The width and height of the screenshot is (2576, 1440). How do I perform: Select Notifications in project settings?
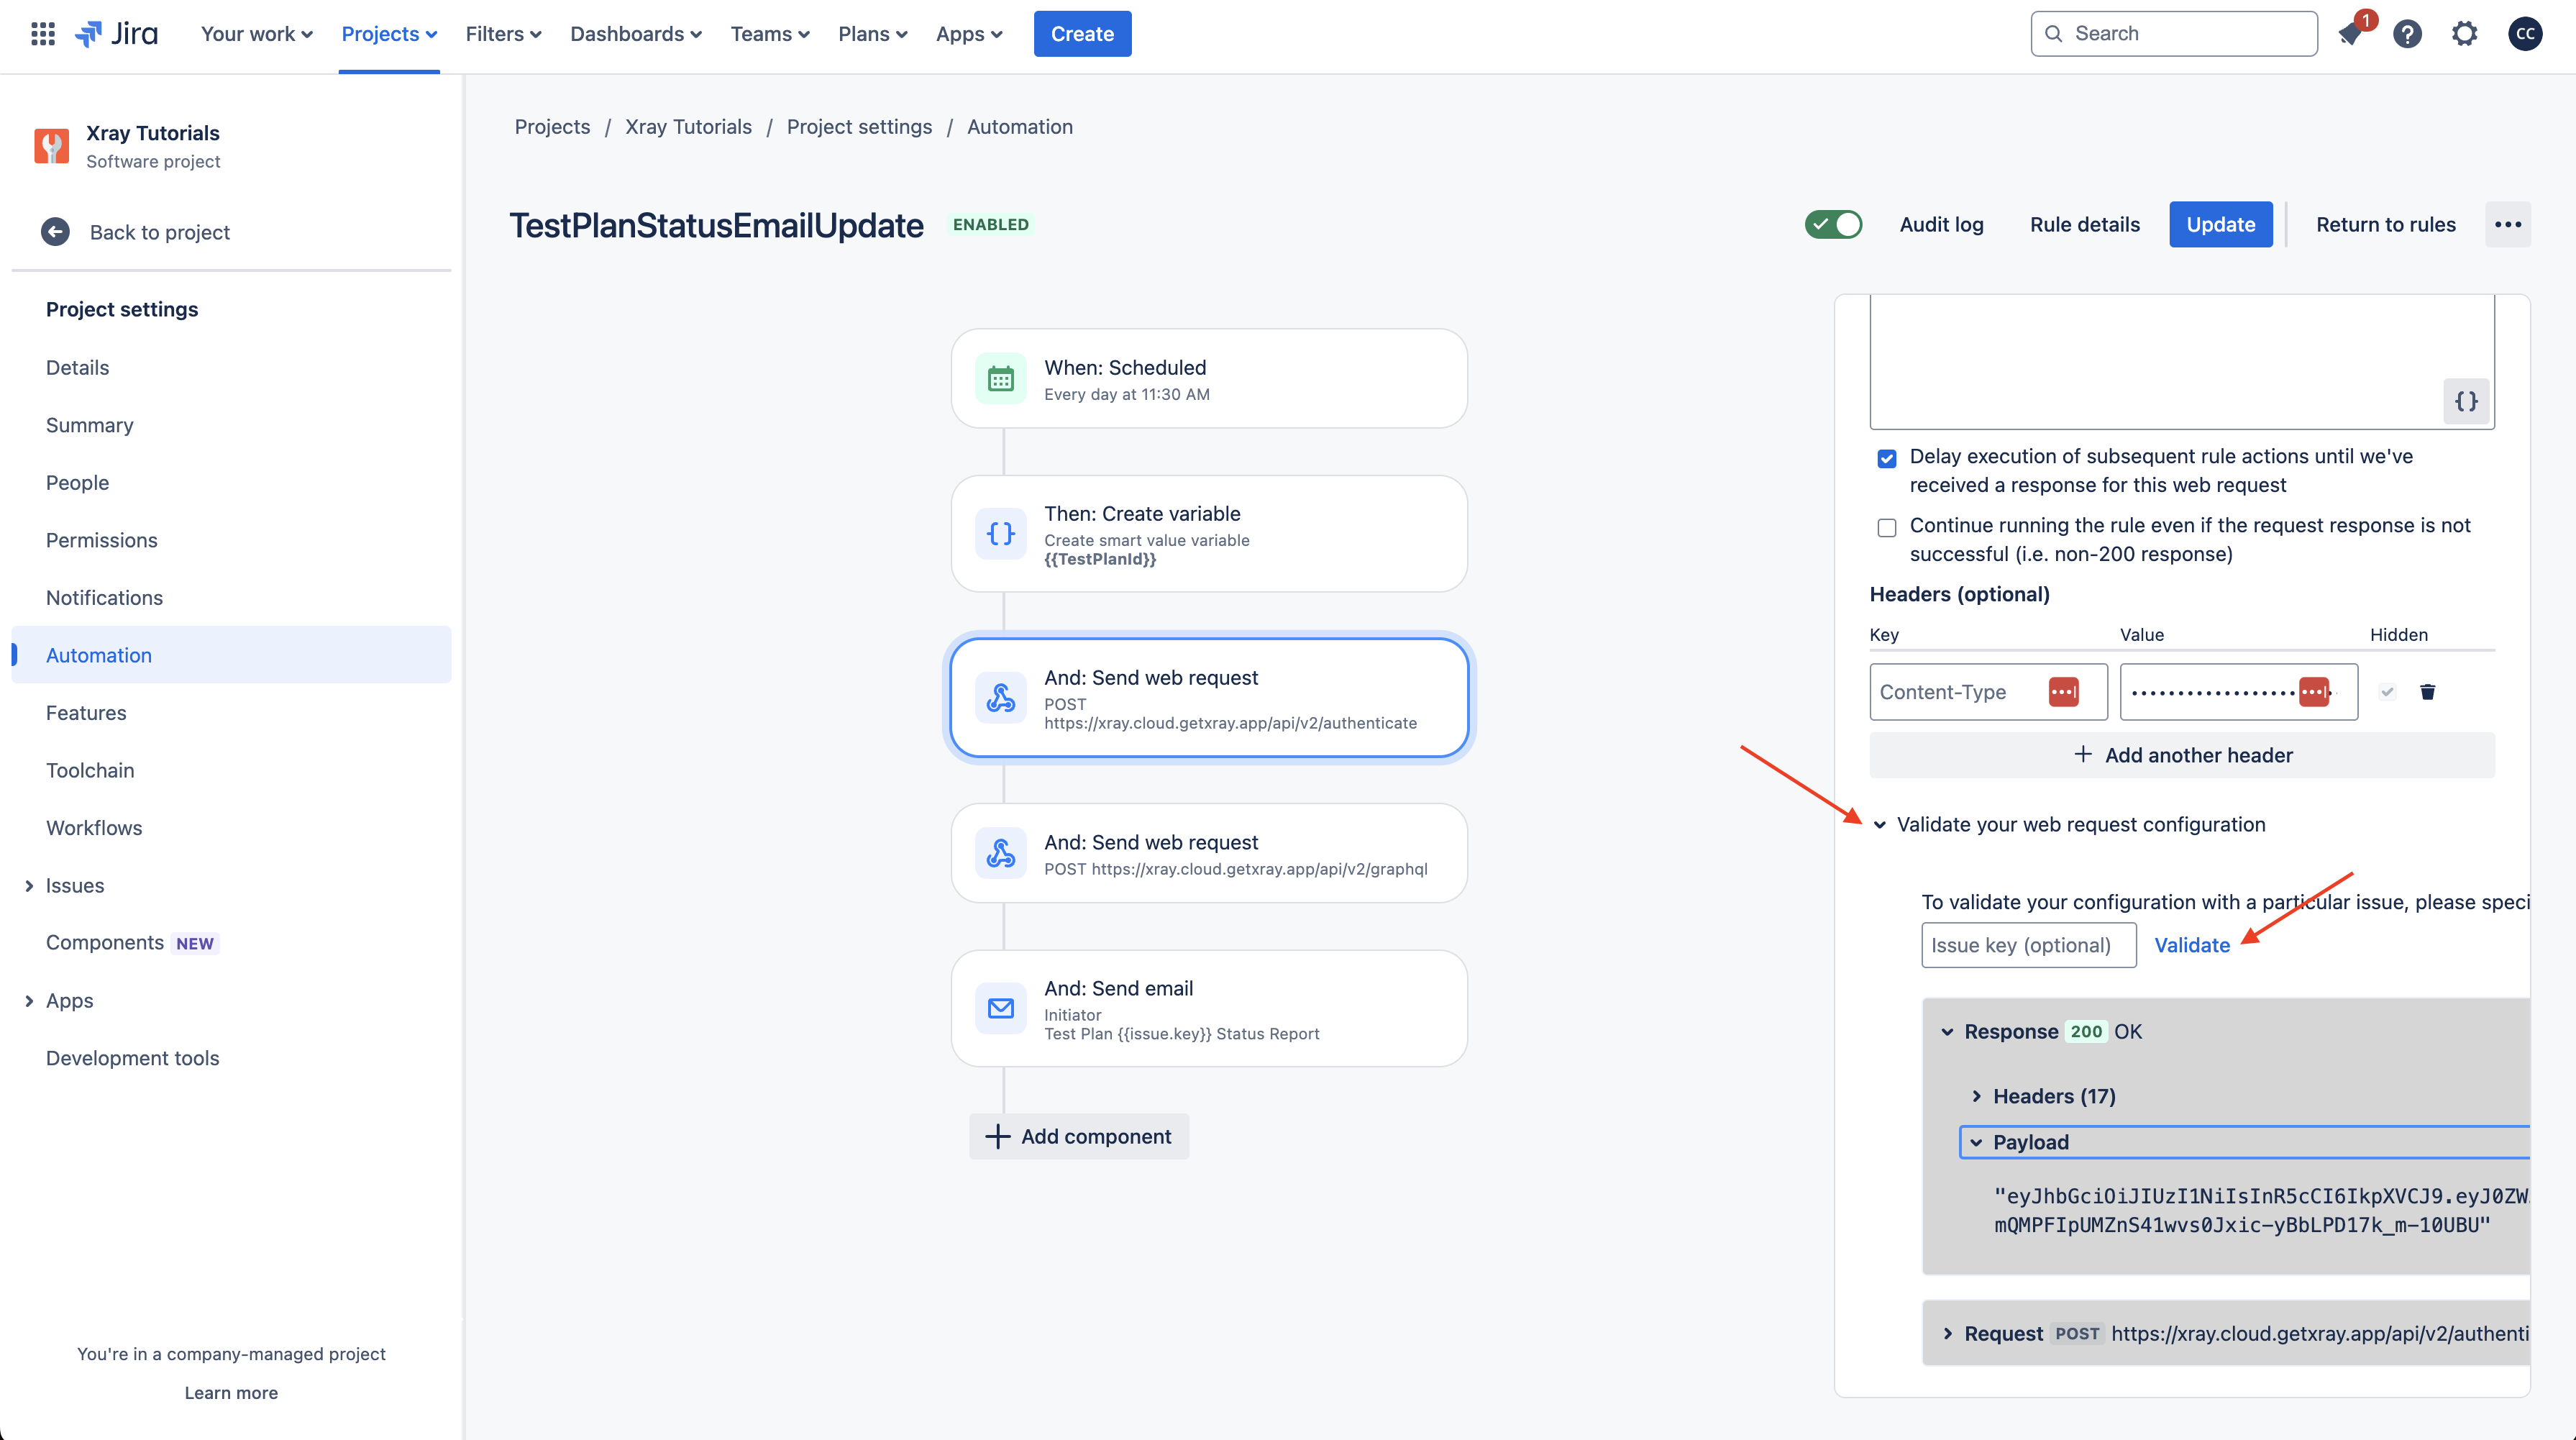(x=231, y=598)
